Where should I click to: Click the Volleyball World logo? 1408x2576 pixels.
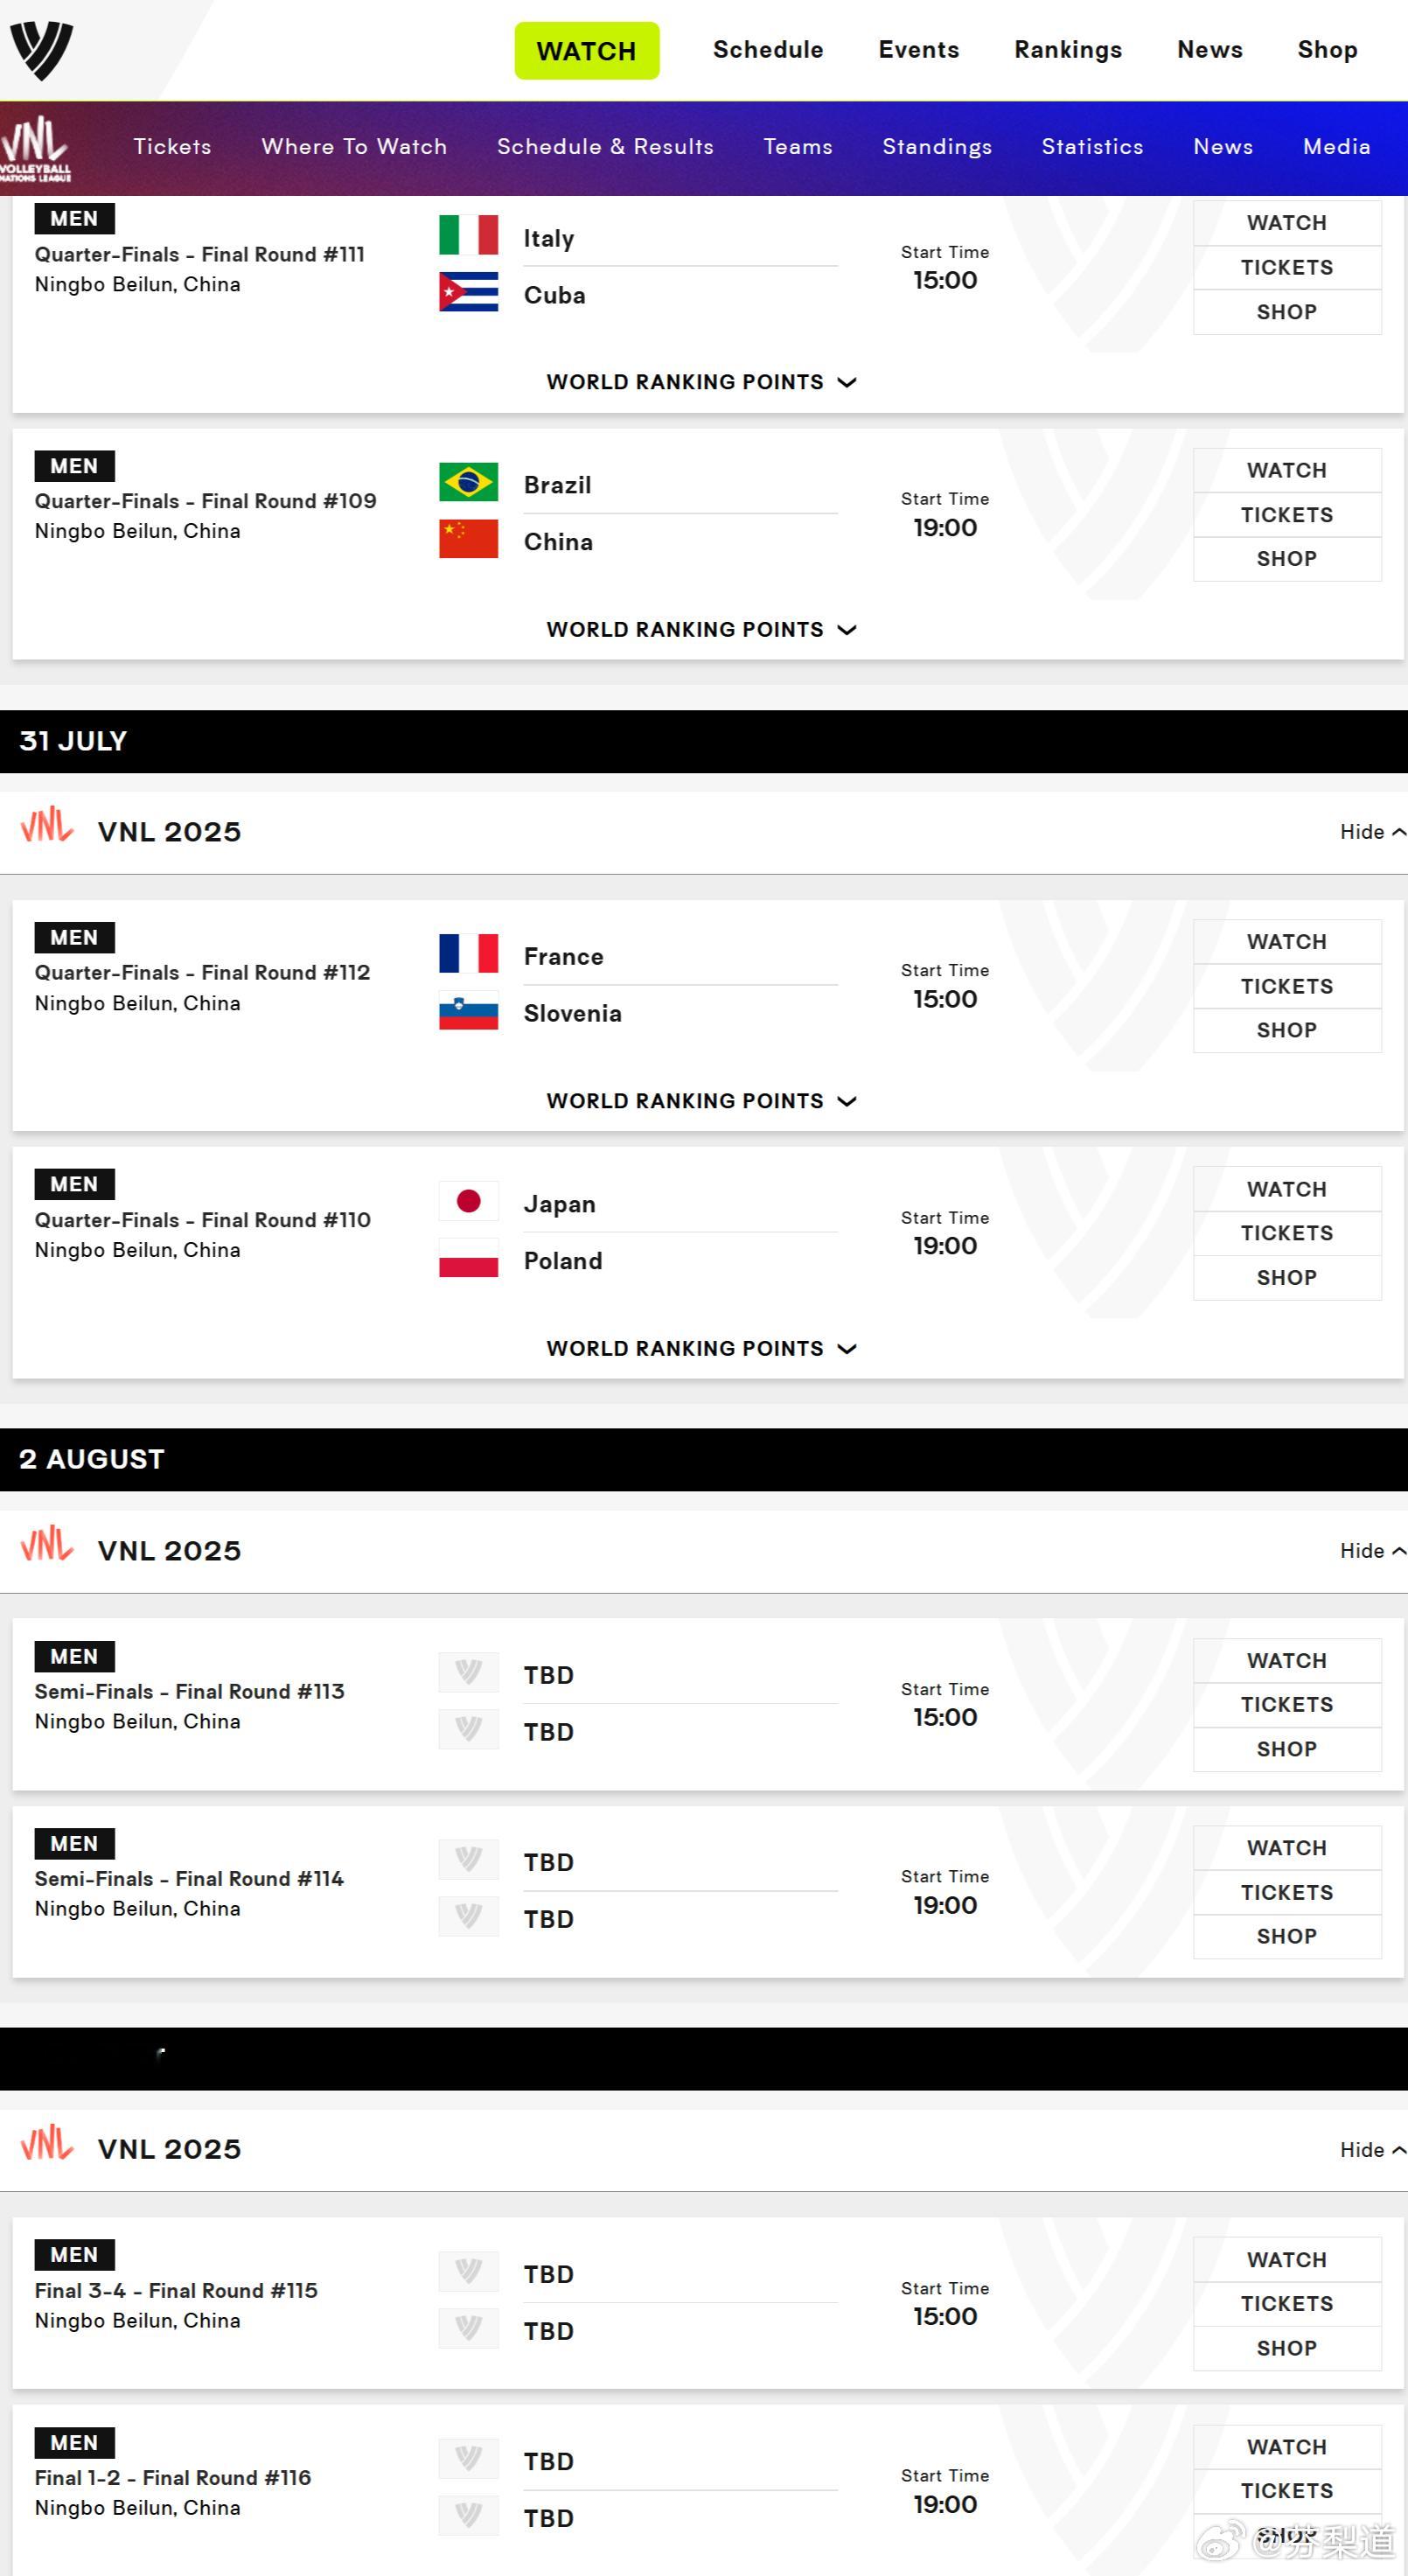(41, 50)
